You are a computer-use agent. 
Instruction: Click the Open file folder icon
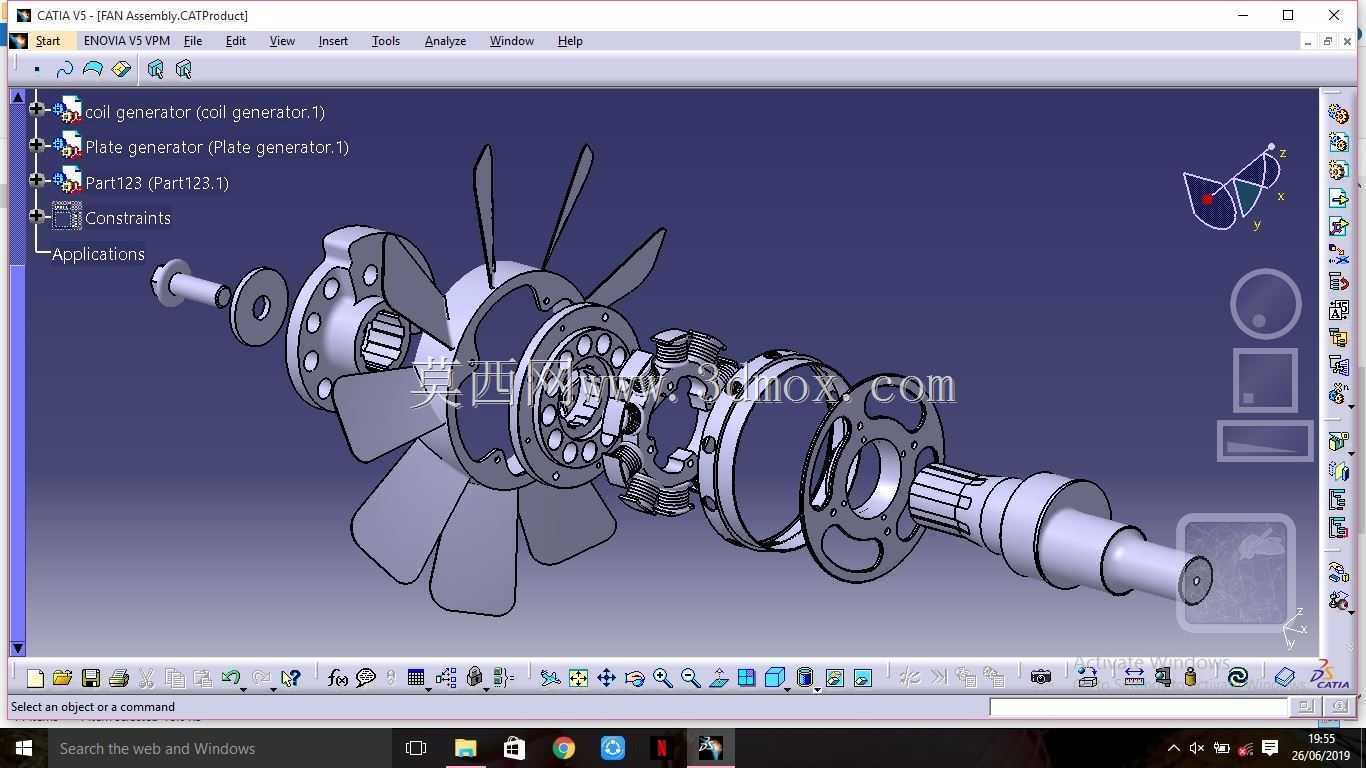coord(62,678)
